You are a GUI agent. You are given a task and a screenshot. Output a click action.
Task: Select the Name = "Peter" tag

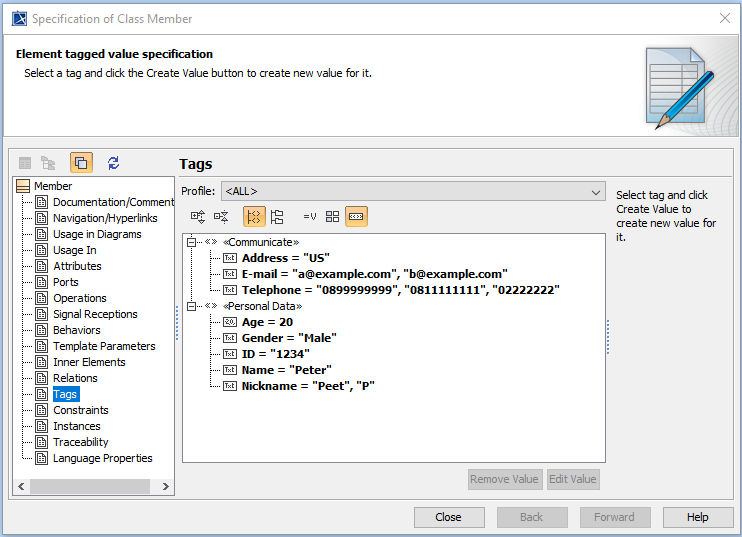click(x=286, y=370)
